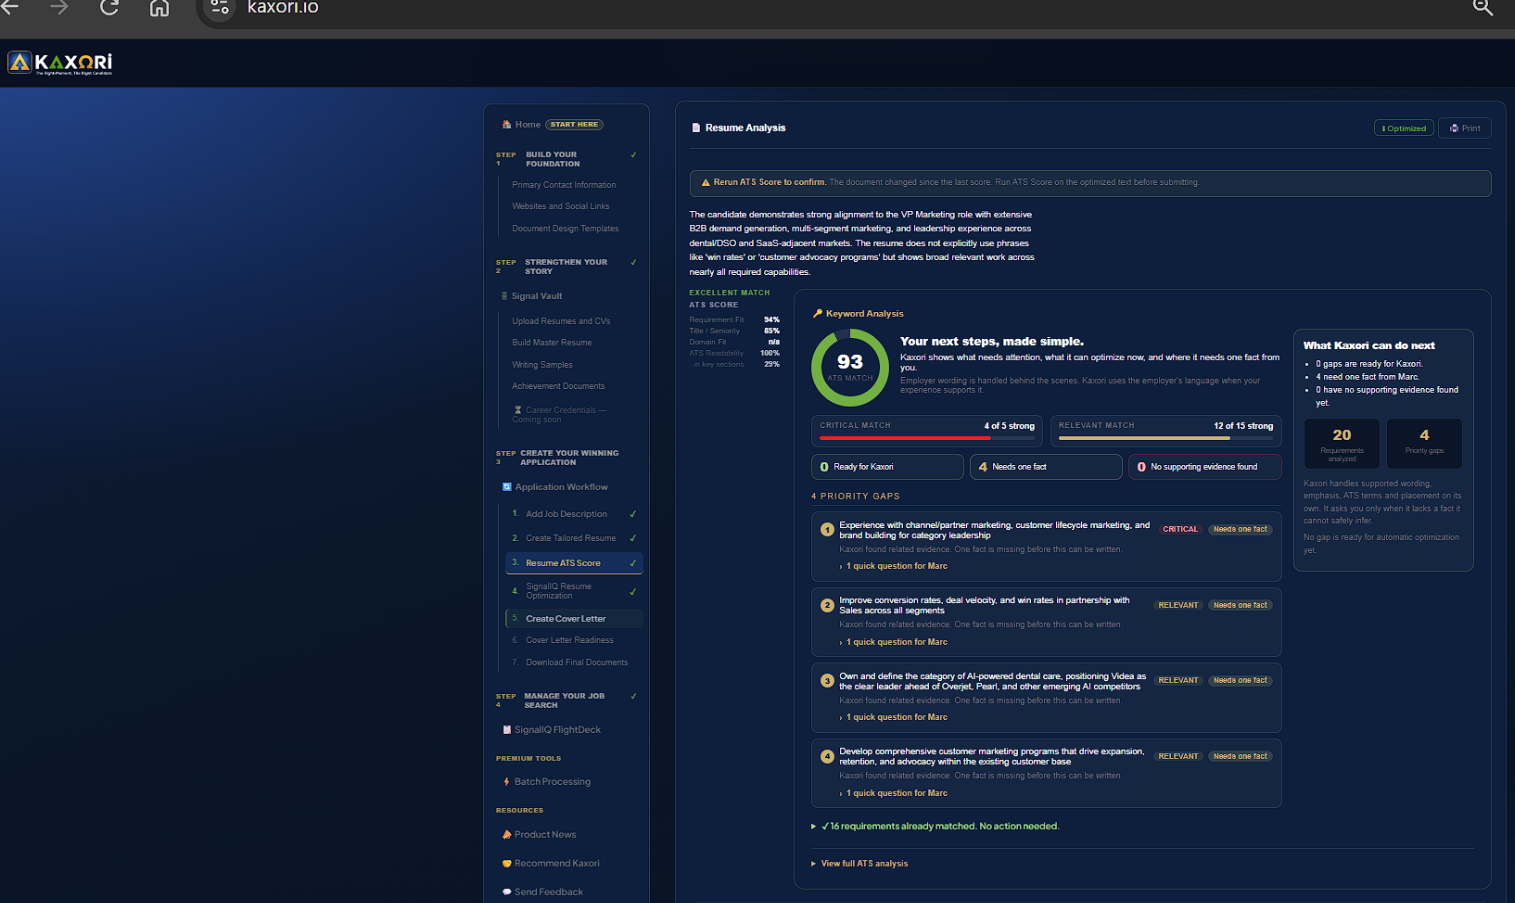Click the 4 Priority gaps card

tap(1424, 443)
